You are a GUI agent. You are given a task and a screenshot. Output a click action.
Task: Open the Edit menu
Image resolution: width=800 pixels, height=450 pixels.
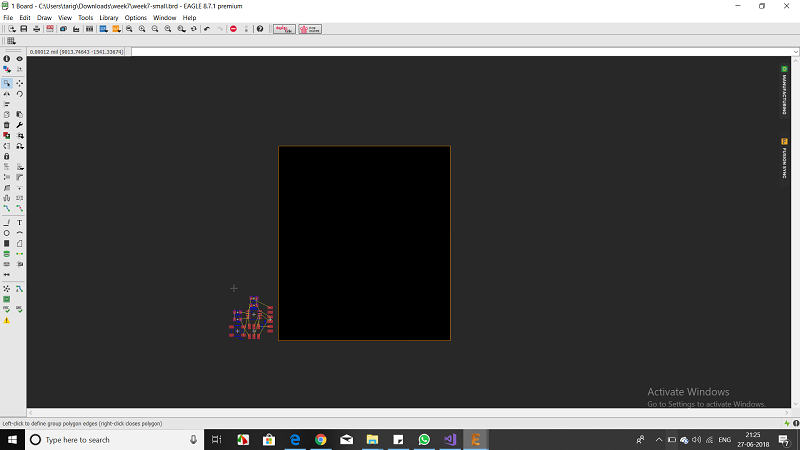click(x=24, y=17)
